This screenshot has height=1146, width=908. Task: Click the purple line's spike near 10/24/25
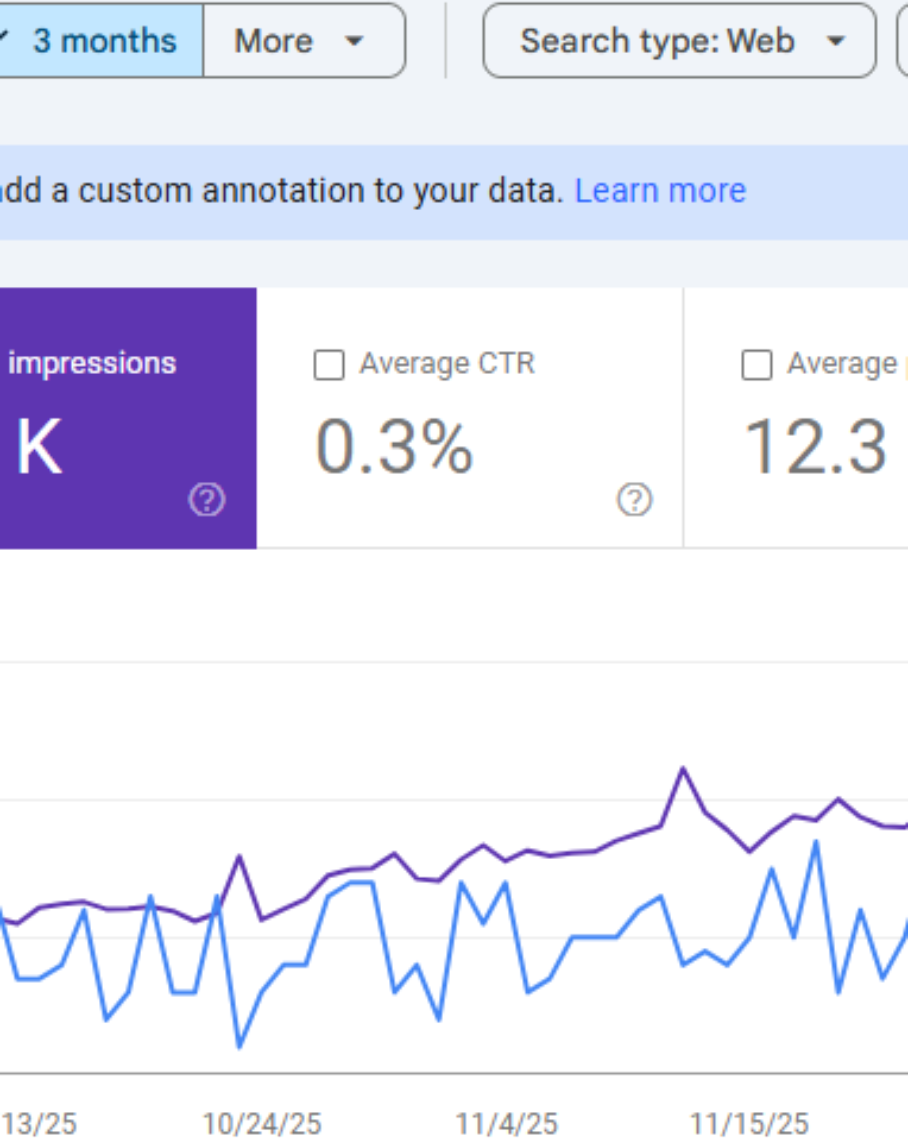tap(239, 857)
